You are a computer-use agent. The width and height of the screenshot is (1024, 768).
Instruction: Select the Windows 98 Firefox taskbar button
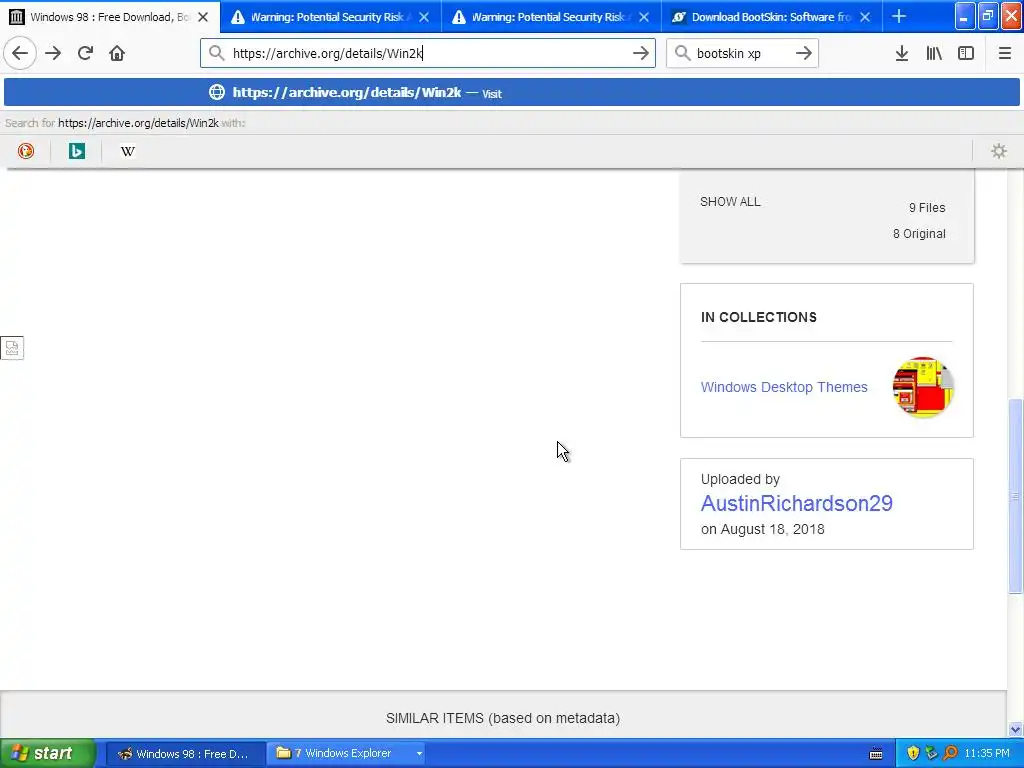click(185, 754)
